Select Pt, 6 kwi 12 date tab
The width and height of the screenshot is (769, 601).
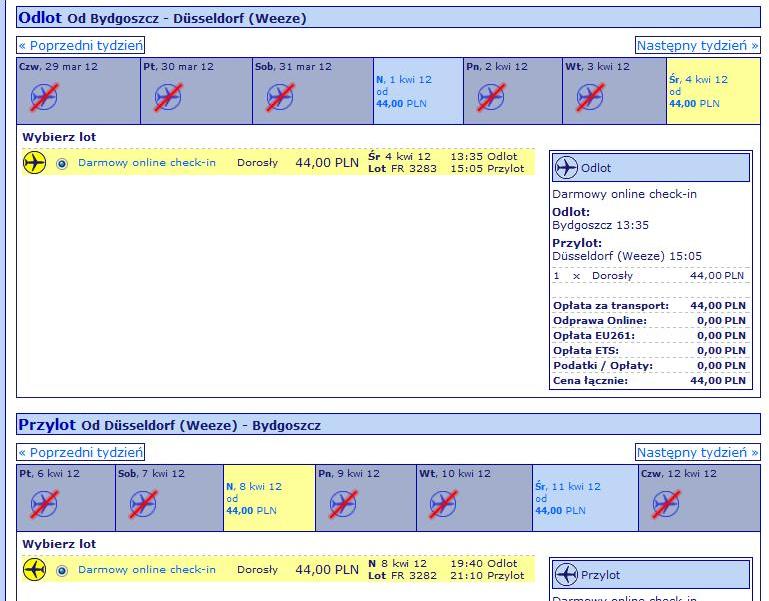click(x=66, y=498)
